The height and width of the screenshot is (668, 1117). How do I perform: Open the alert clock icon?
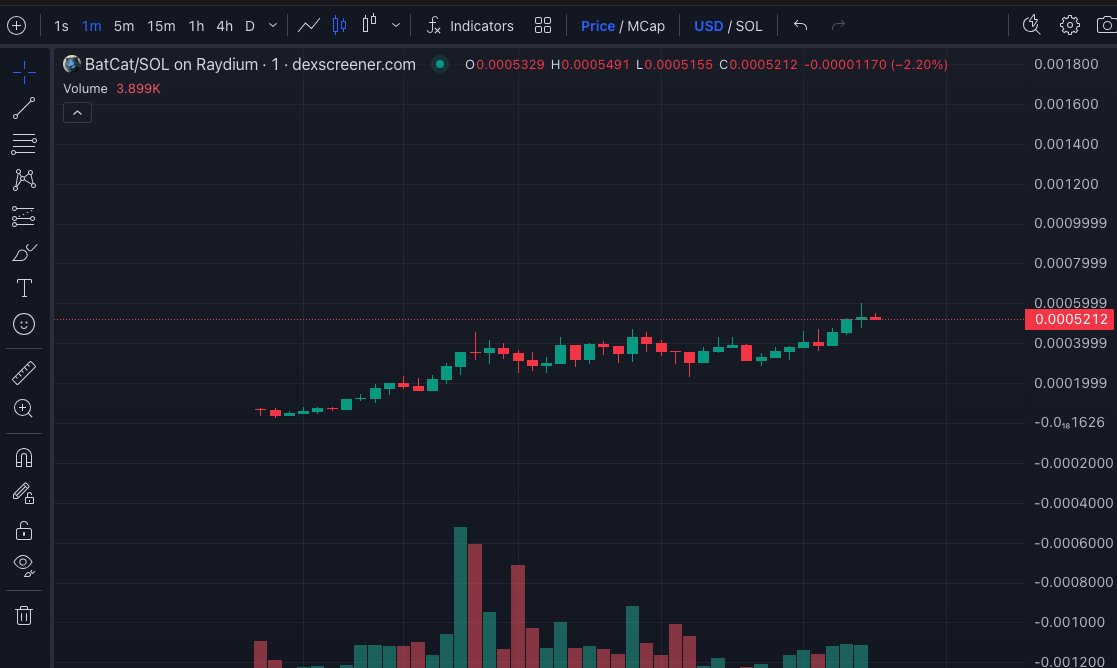[1032, 26]
